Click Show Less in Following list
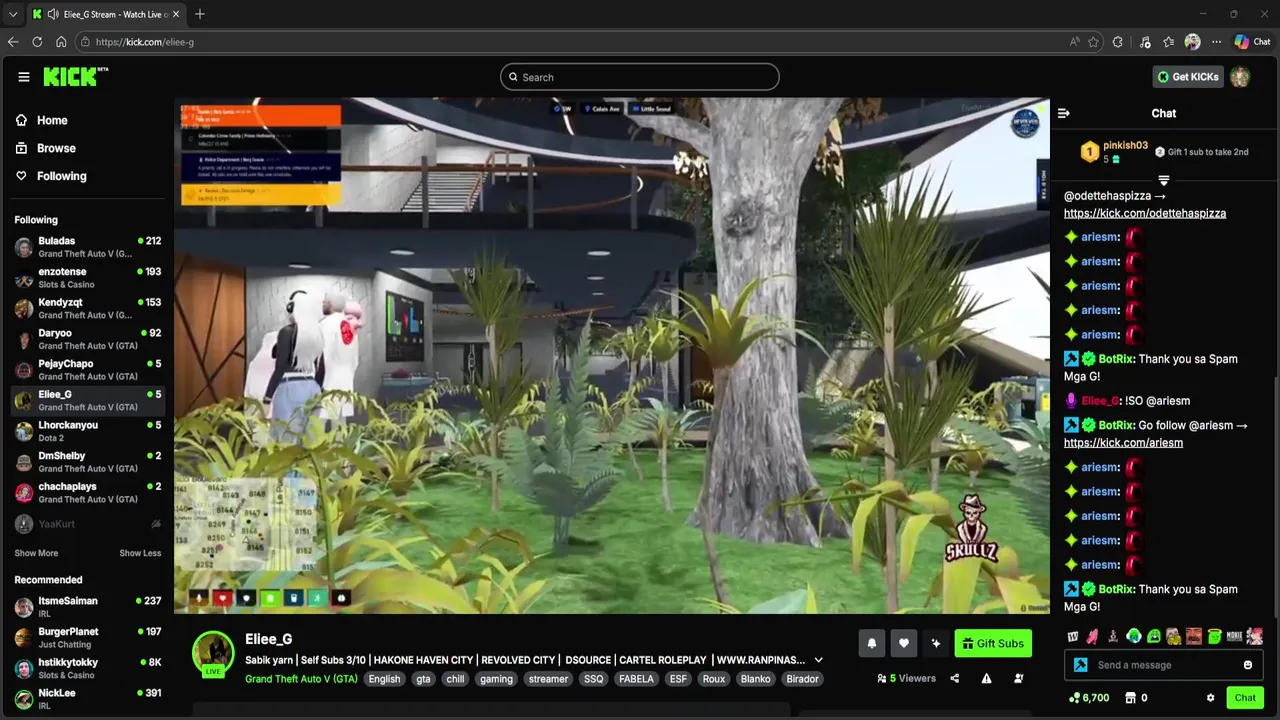Viewport: 1280px width, 720px height. [140, 553]
